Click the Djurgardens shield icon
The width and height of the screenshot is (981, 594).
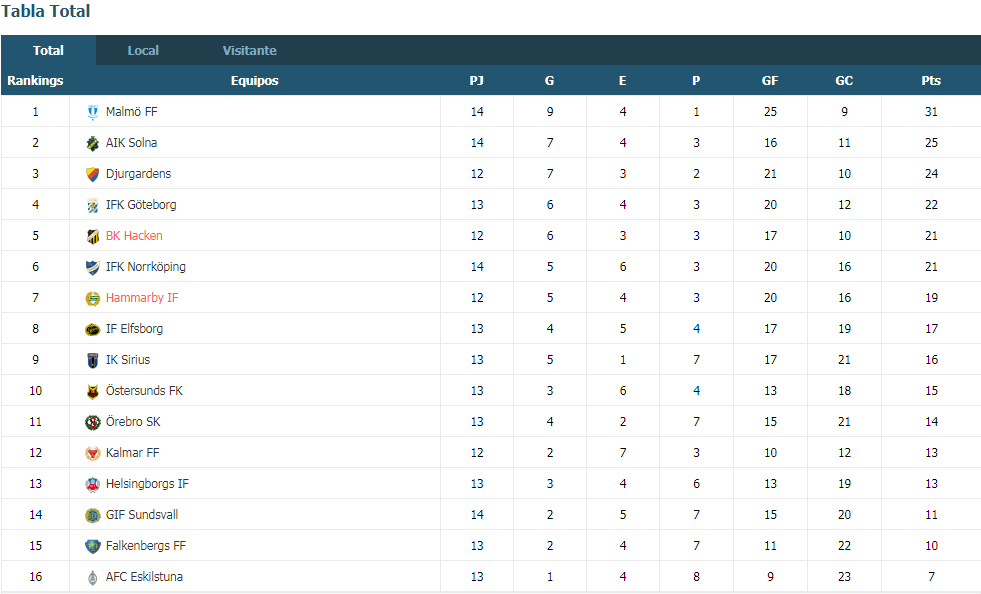point(93,174)
